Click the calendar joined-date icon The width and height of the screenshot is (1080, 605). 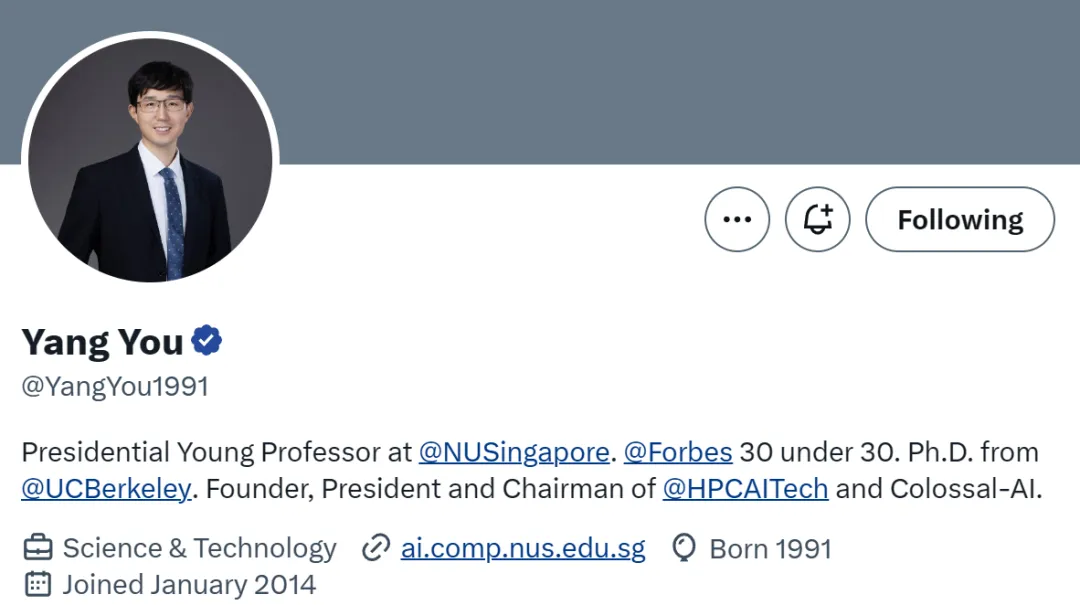click(x=38, y=584)
